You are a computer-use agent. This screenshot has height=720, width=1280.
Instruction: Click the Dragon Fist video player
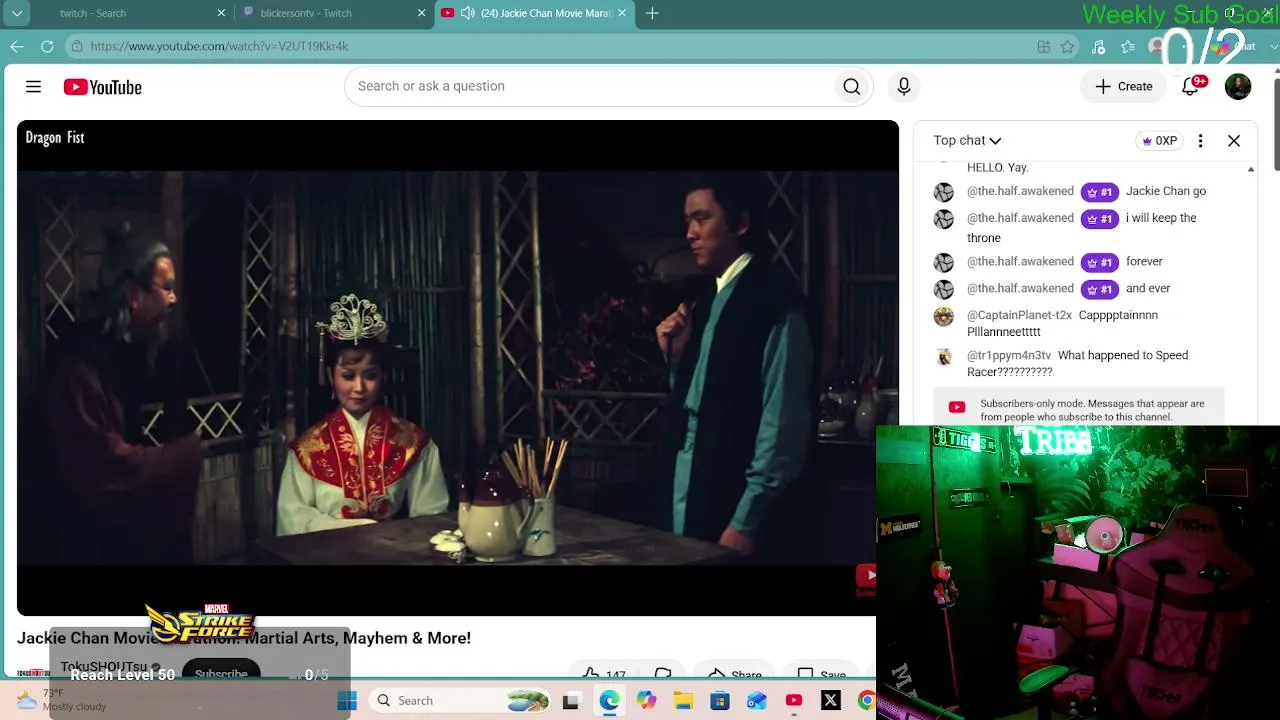457,368
